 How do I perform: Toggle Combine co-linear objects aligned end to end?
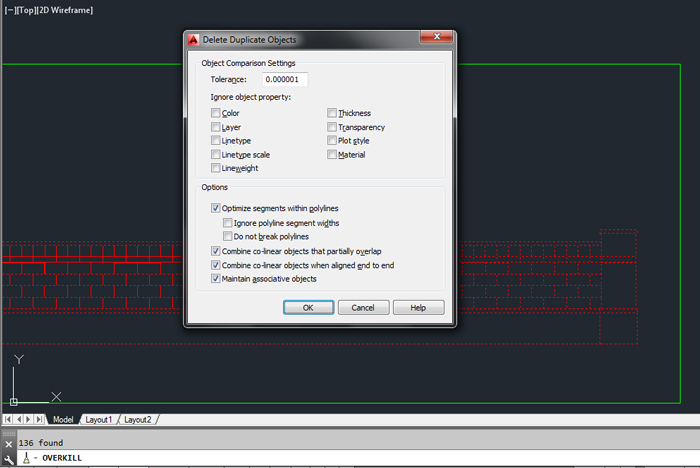216,265
